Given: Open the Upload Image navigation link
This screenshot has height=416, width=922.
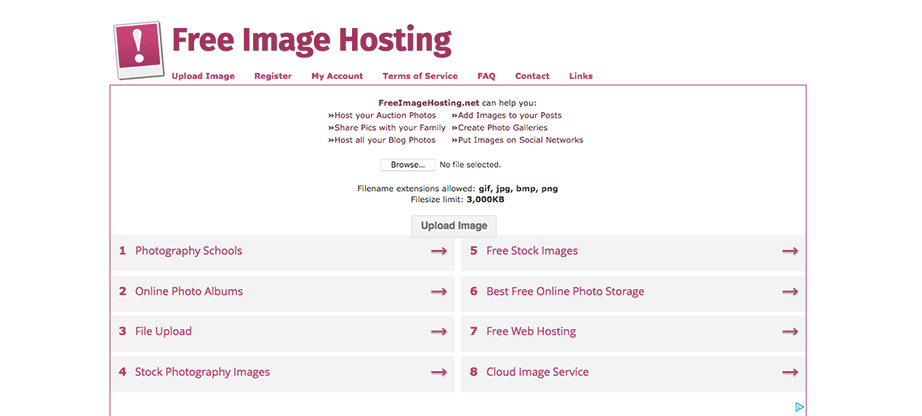Looking at the screenshot, I should click(x=203, y=76).
